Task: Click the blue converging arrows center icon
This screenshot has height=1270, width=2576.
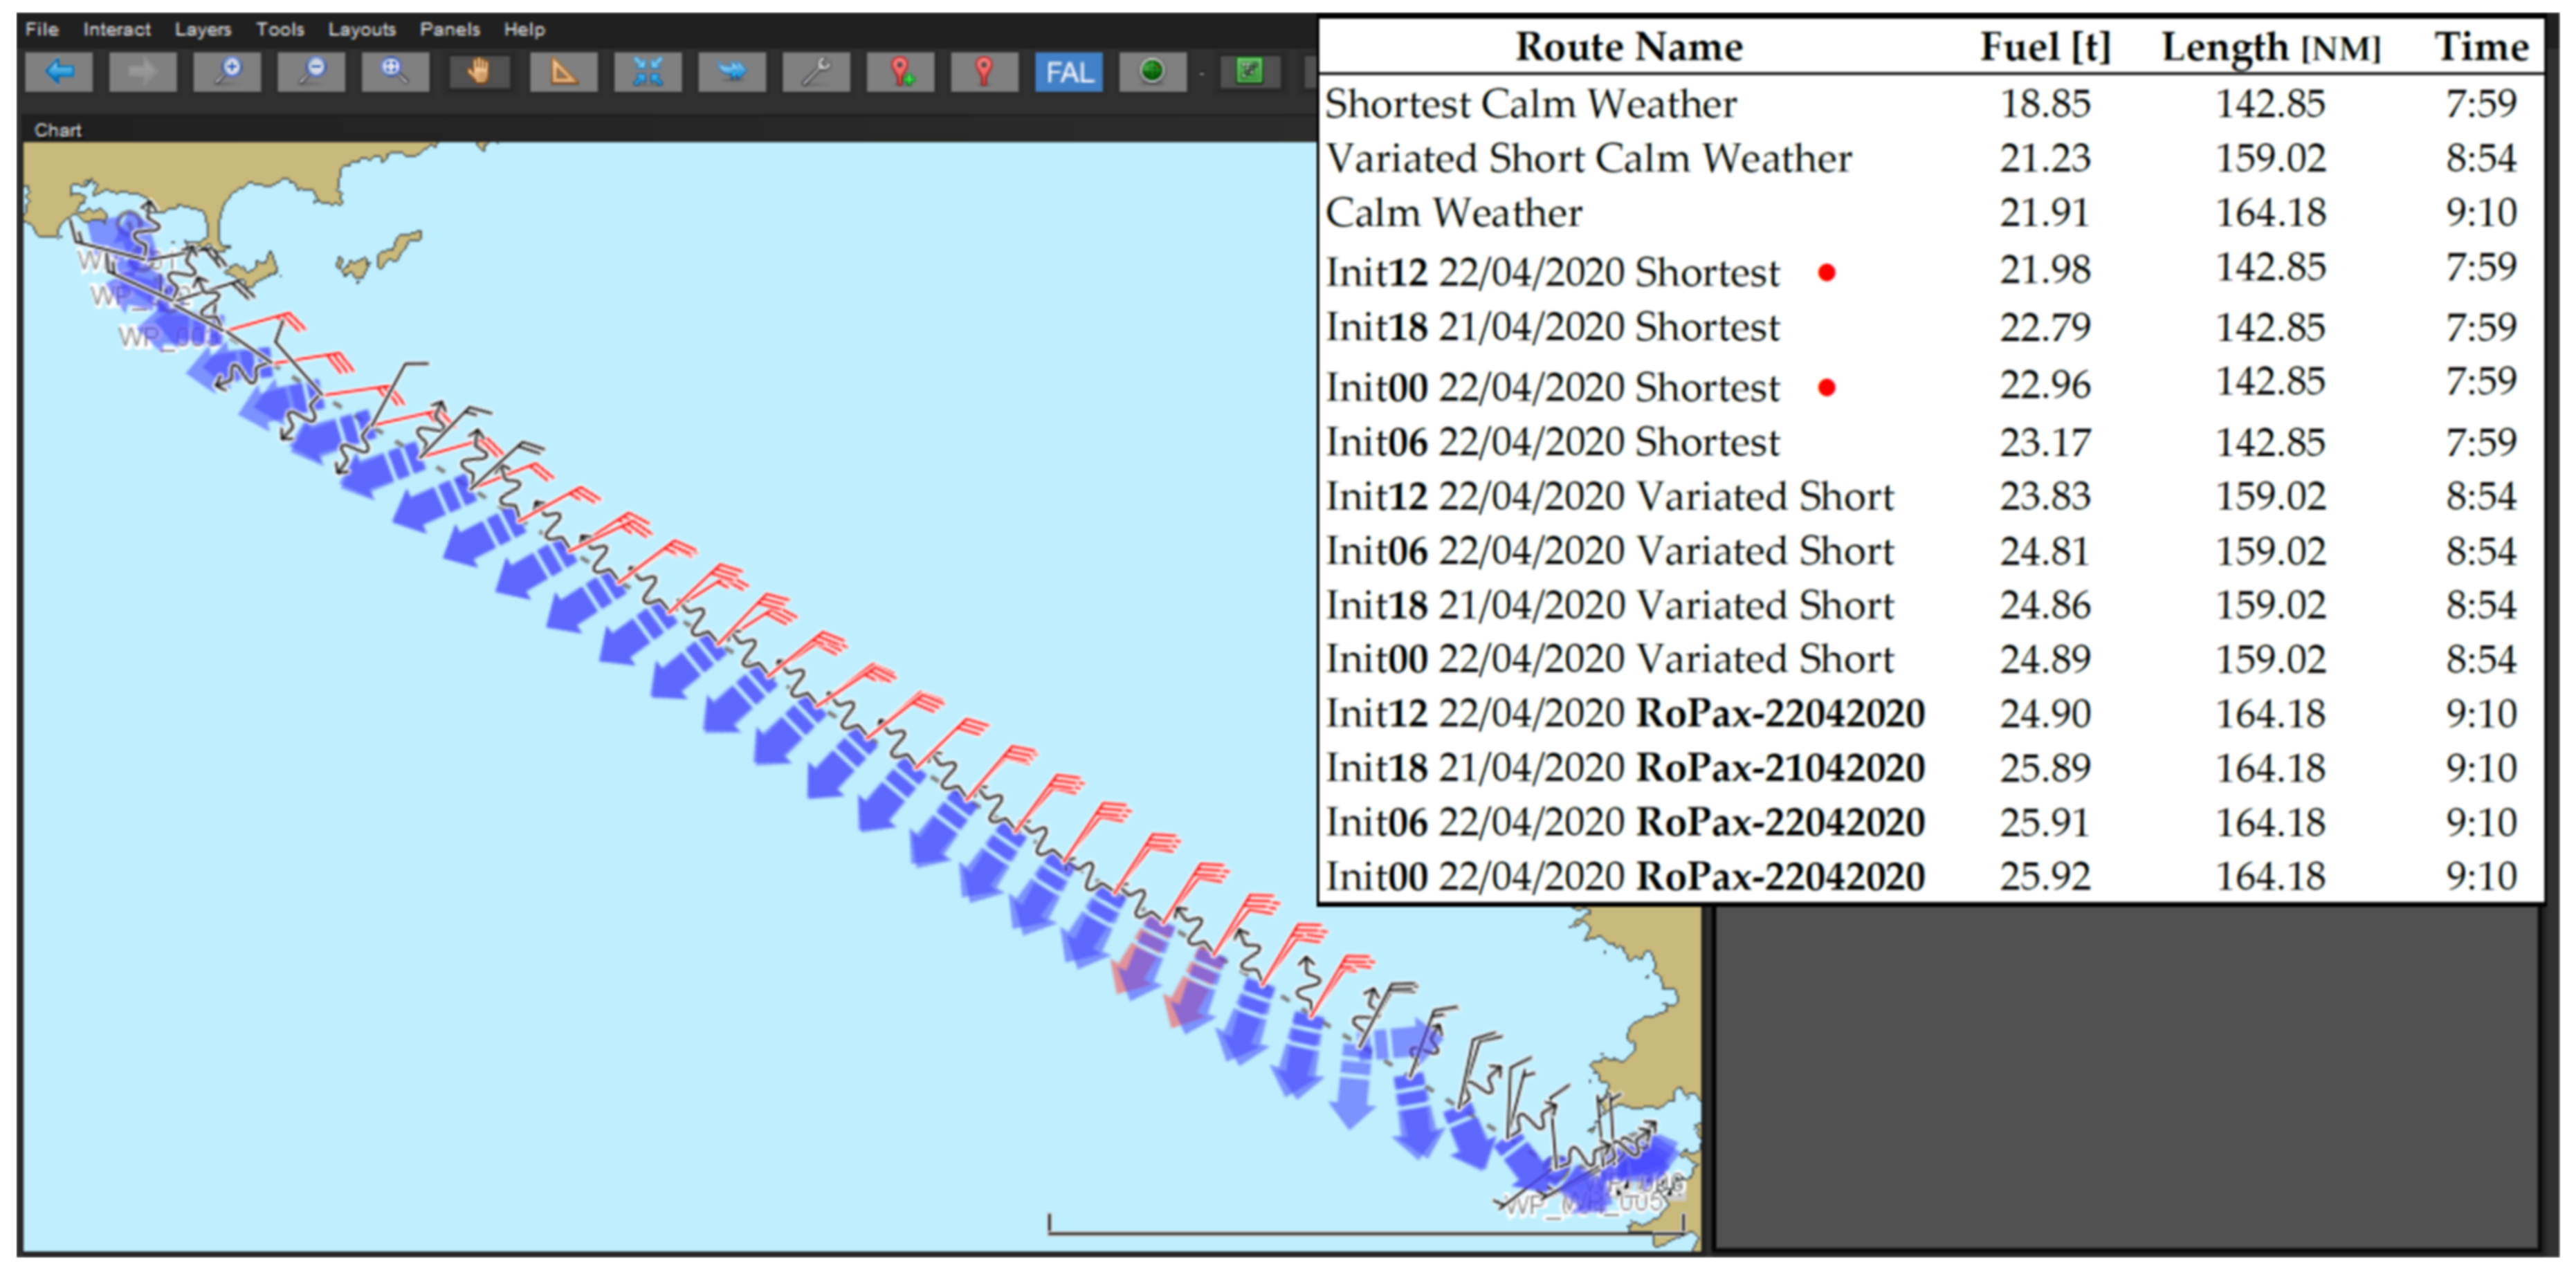Action: coord(648,72)
